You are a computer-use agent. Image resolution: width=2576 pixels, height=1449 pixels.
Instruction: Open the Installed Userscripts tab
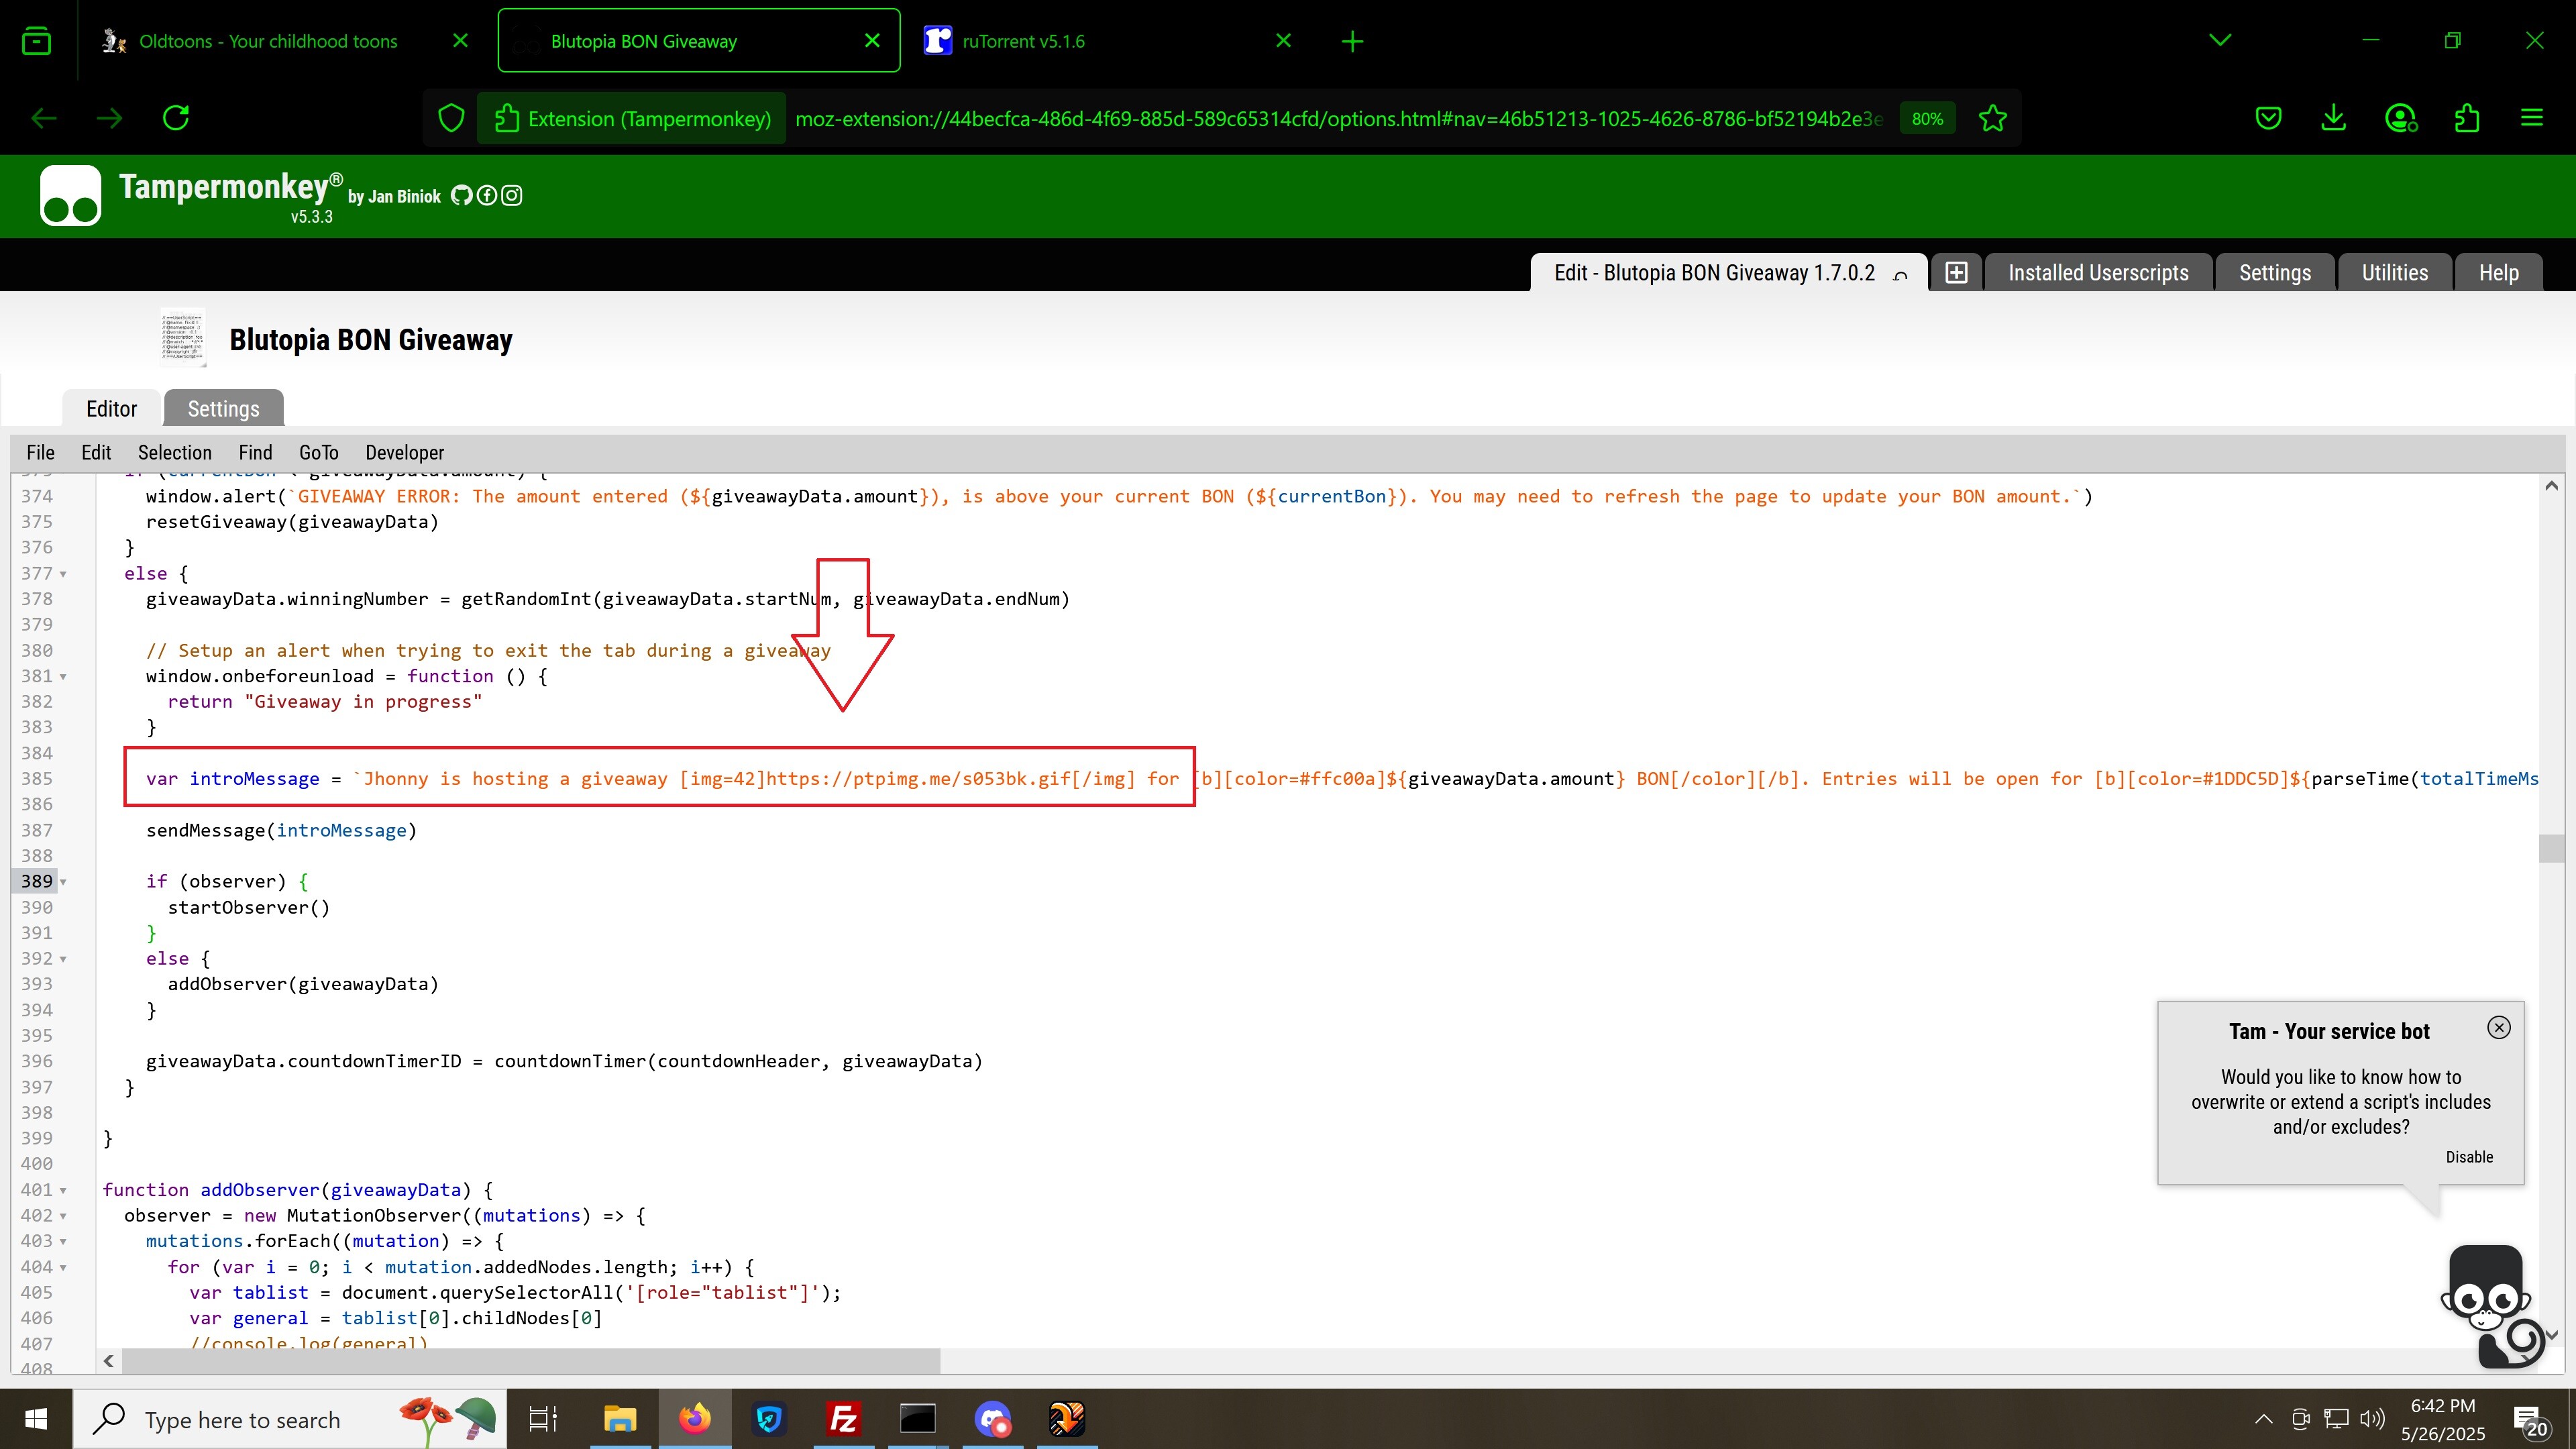[2098, 272]
